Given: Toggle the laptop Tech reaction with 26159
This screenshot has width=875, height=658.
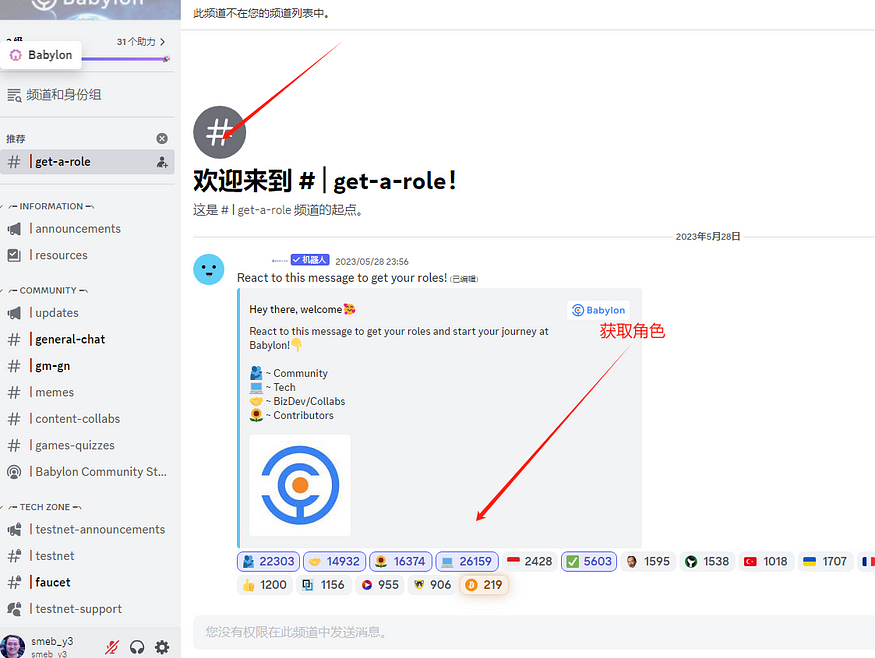Looking at the screenshot, I should 467,561.
